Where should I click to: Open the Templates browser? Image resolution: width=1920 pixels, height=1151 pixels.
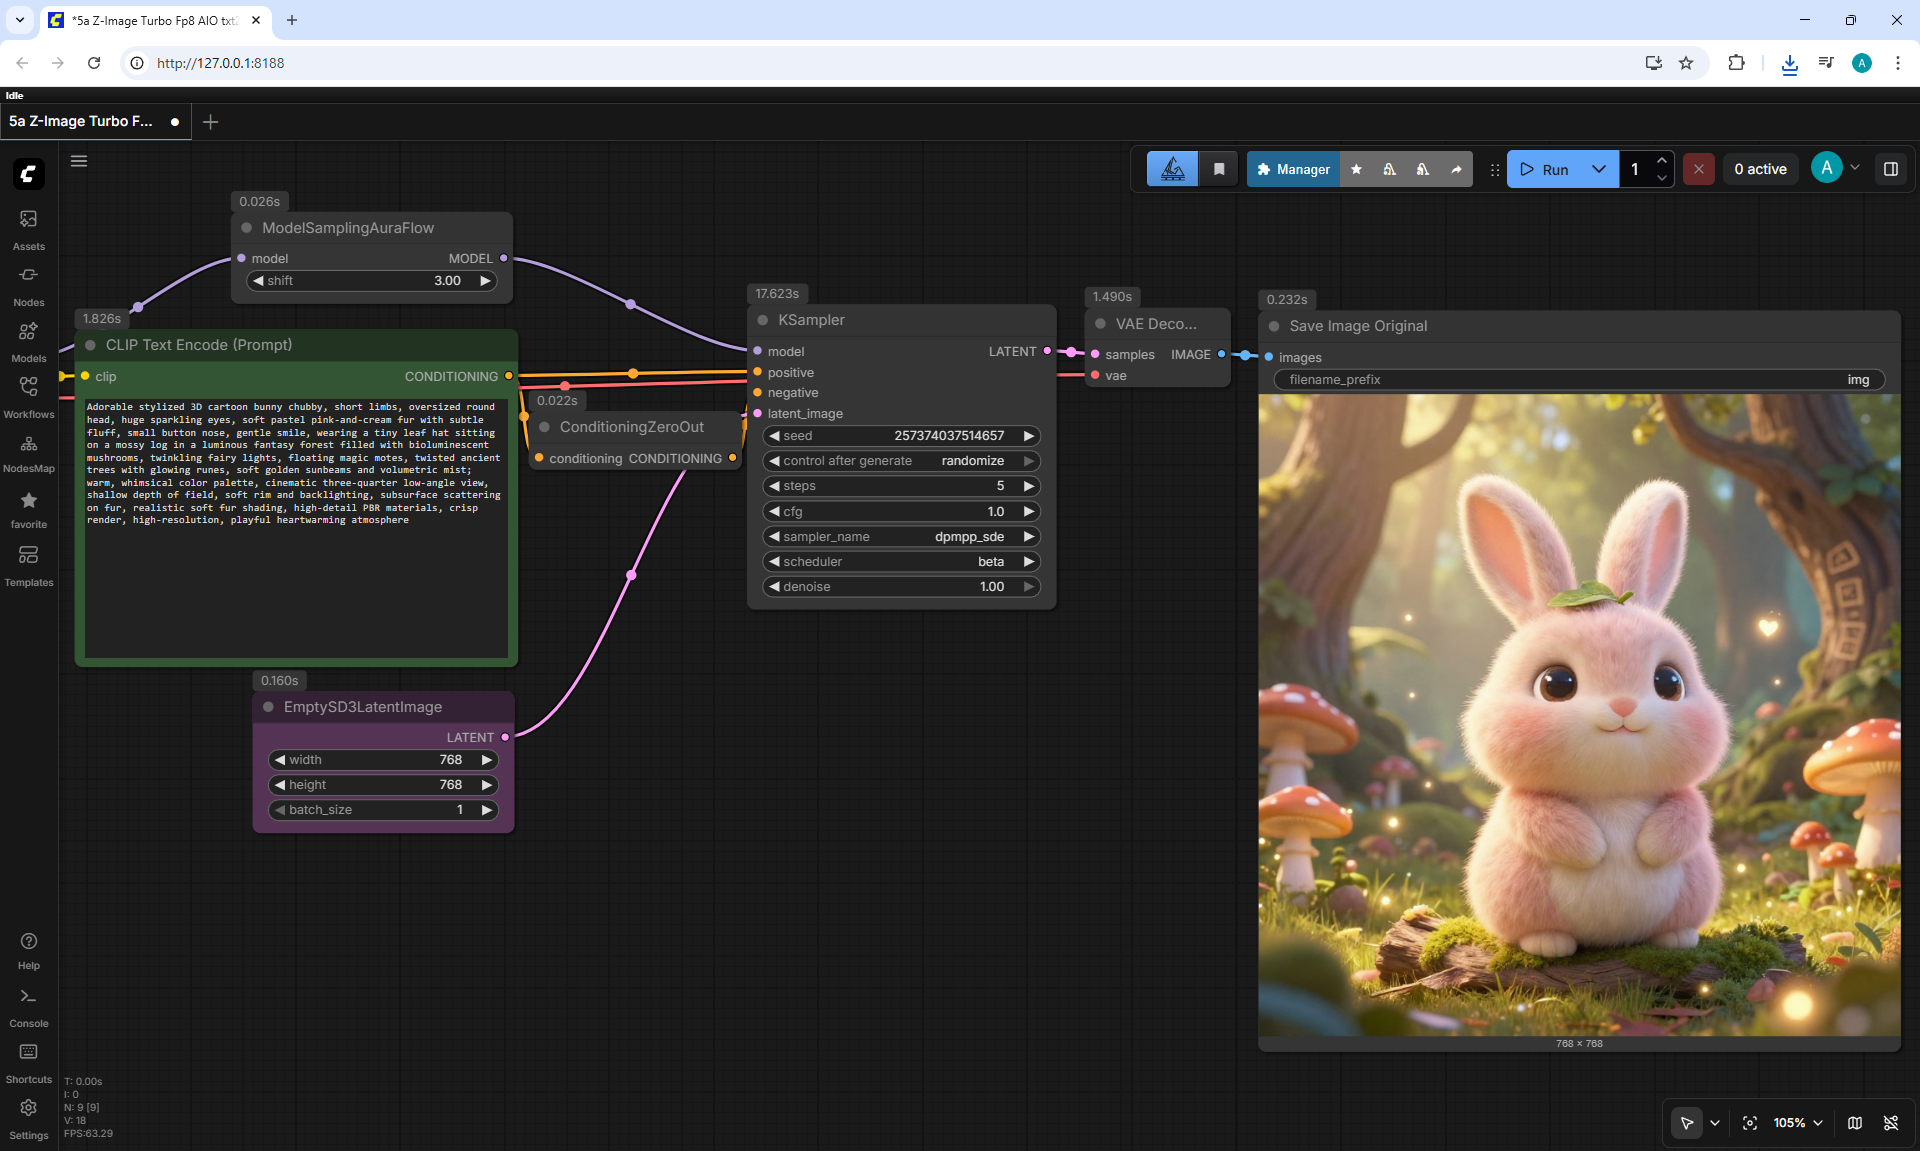click(28, 565)
